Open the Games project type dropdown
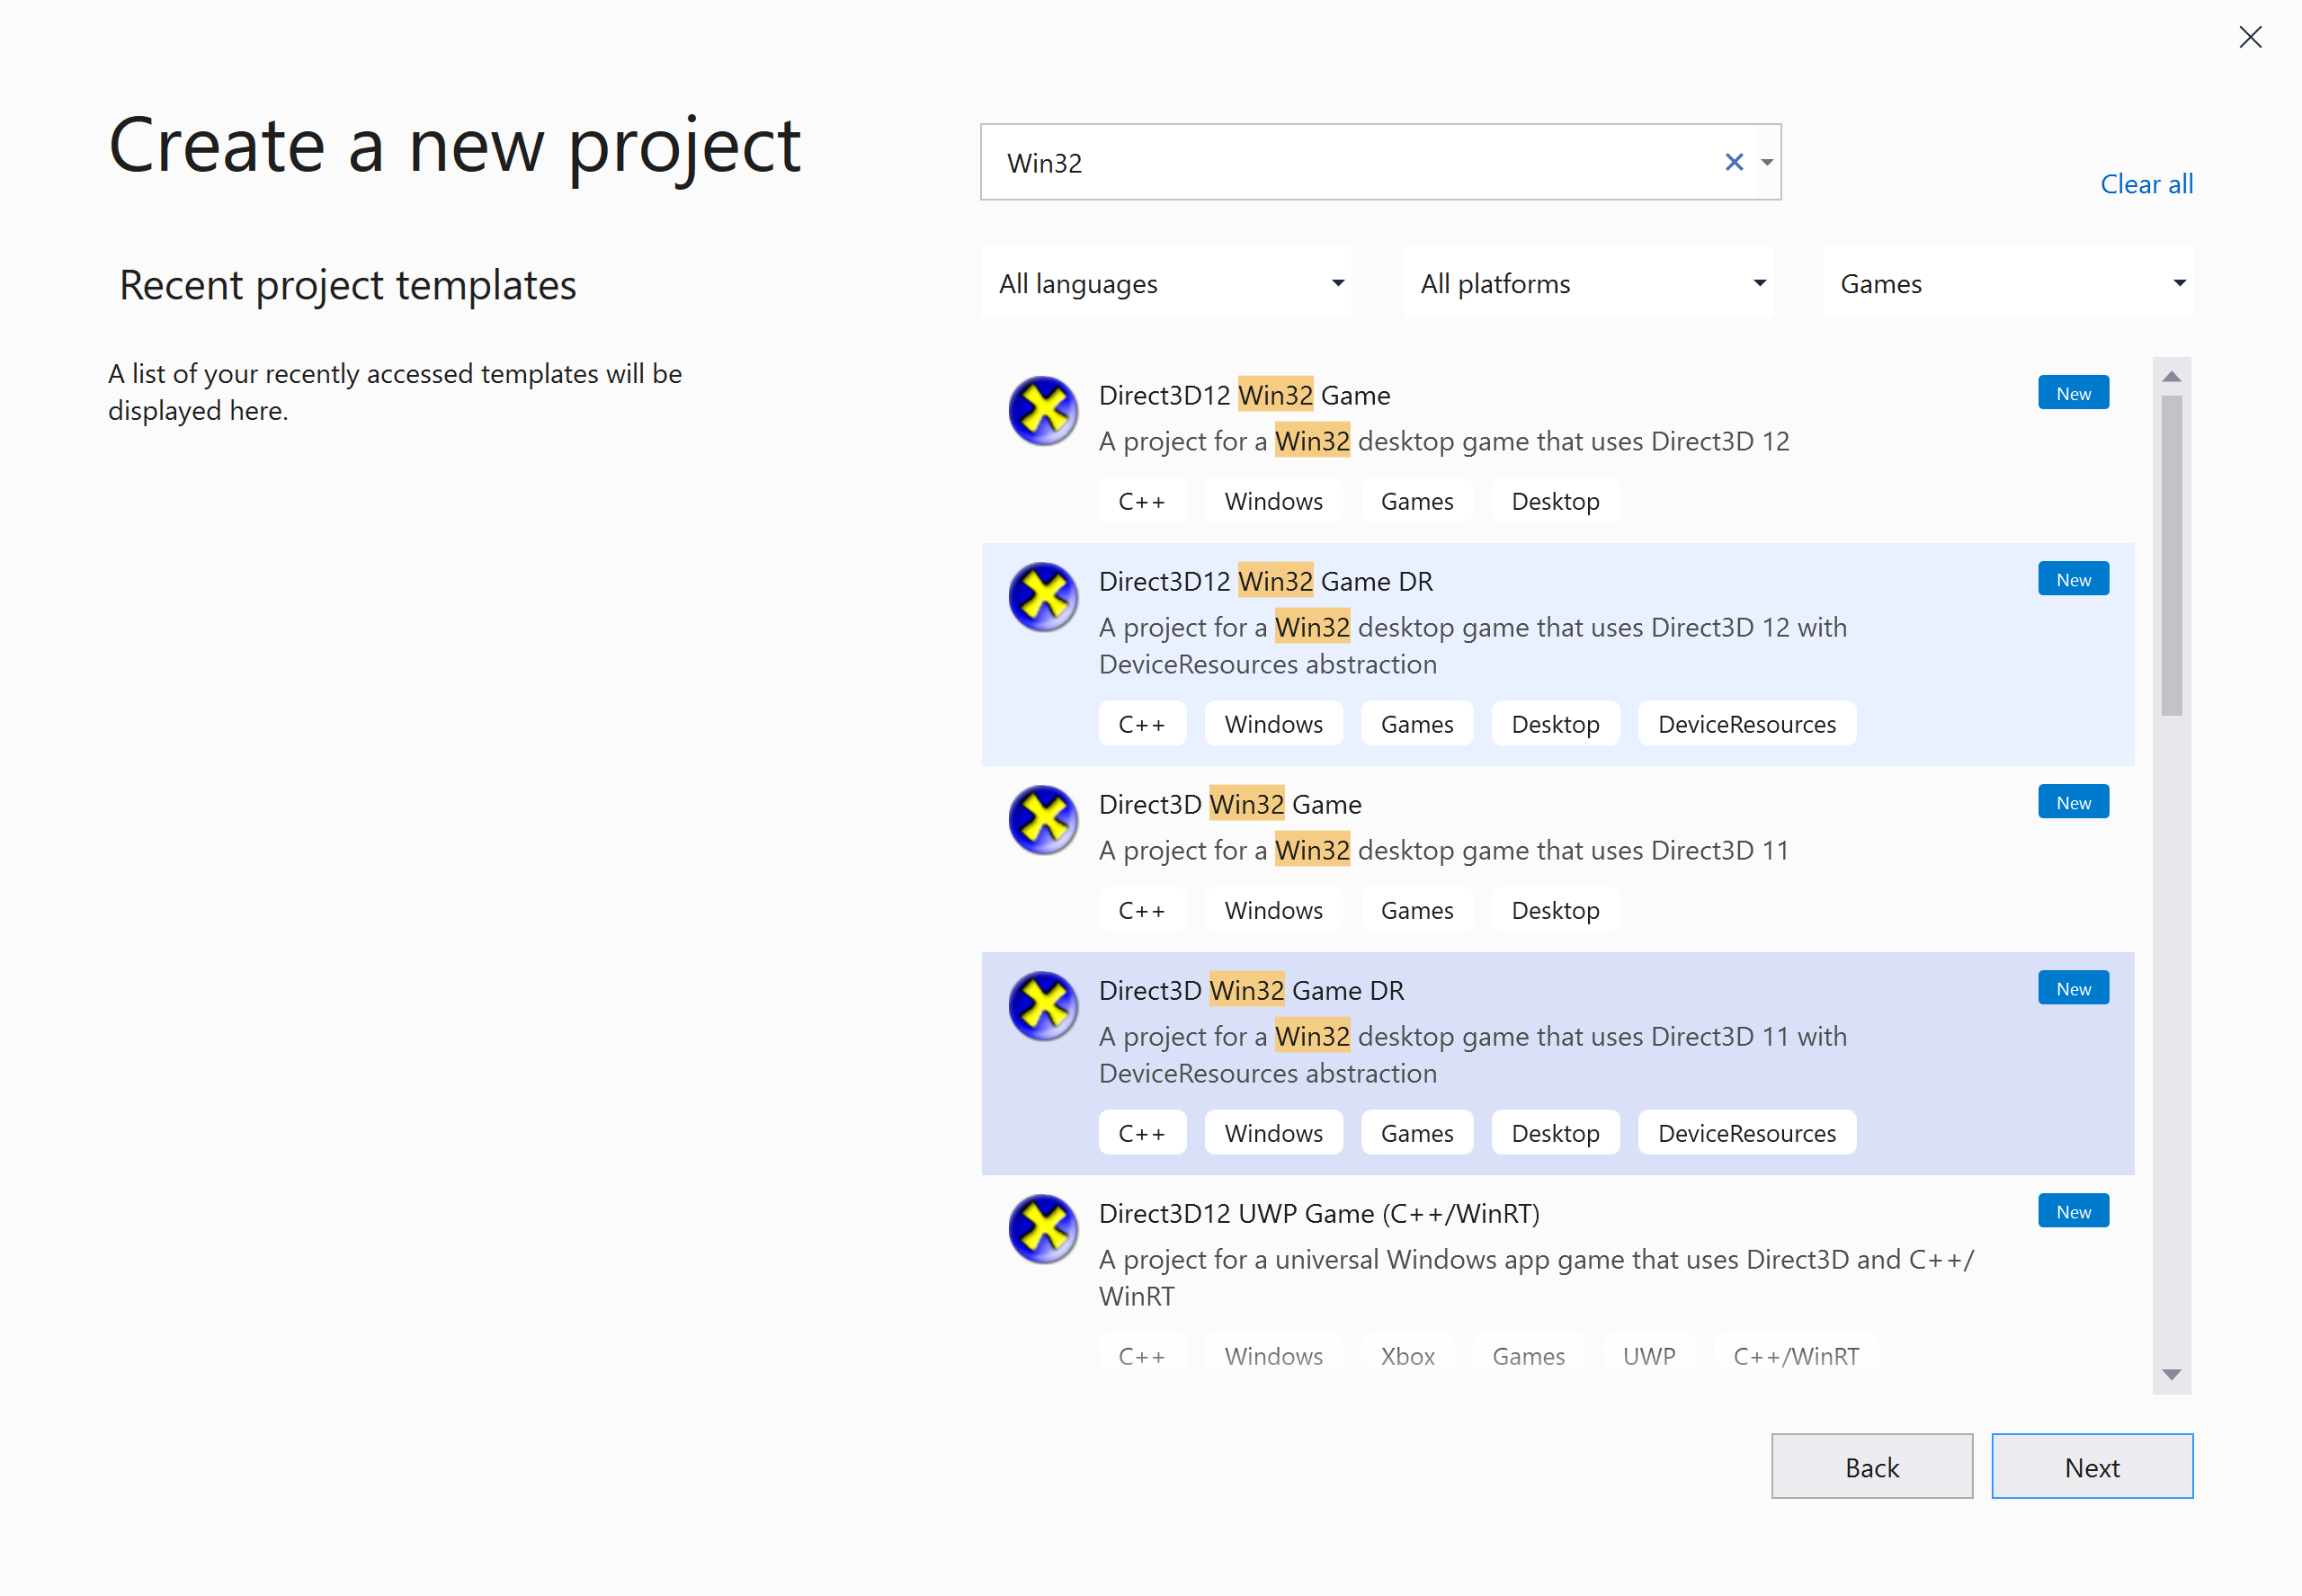This screenshot has width=2302, height=1596. click(x=2008, y=283)
